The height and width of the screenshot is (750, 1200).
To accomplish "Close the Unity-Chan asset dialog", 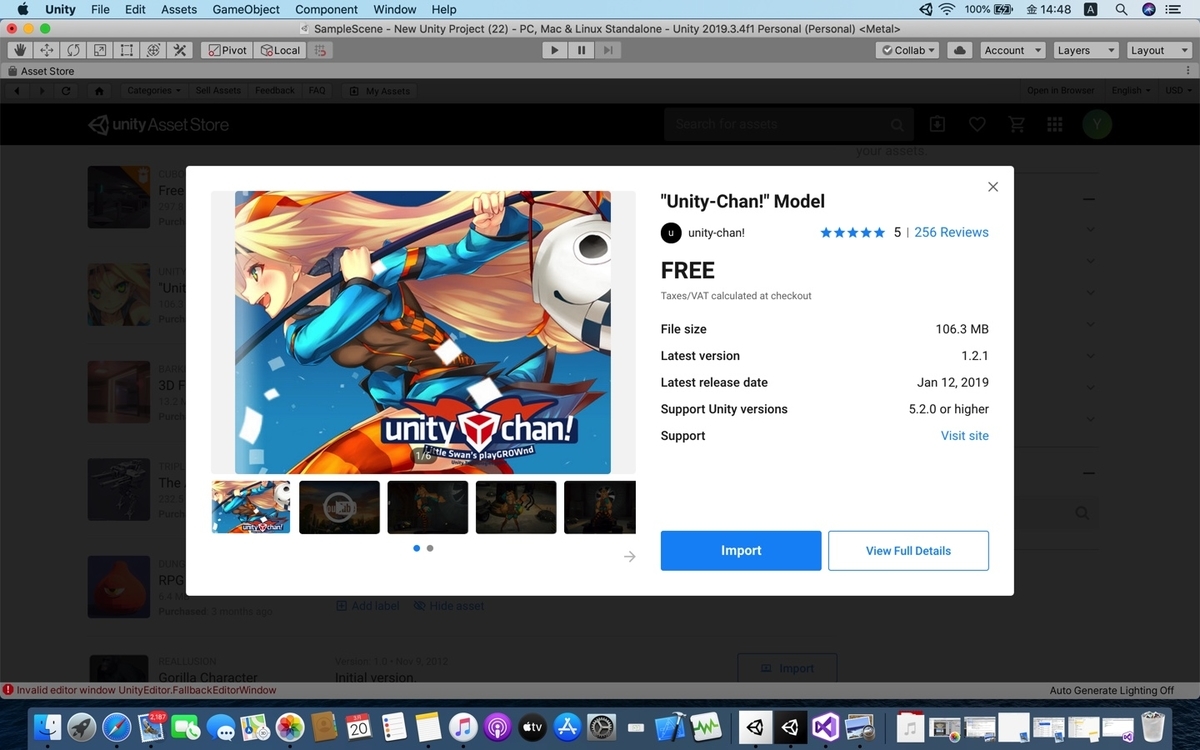I will (993, 187).
